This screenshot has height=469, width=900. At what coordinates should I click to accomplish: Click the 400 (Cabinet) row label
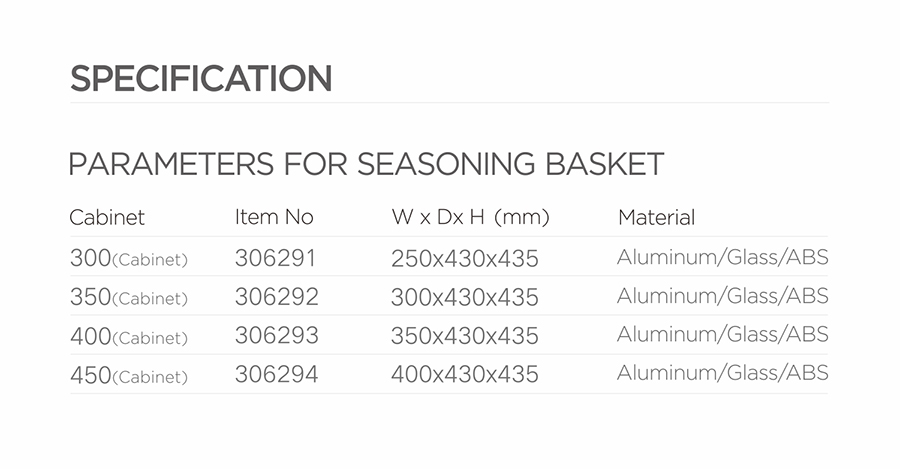[x=129, y=336]
